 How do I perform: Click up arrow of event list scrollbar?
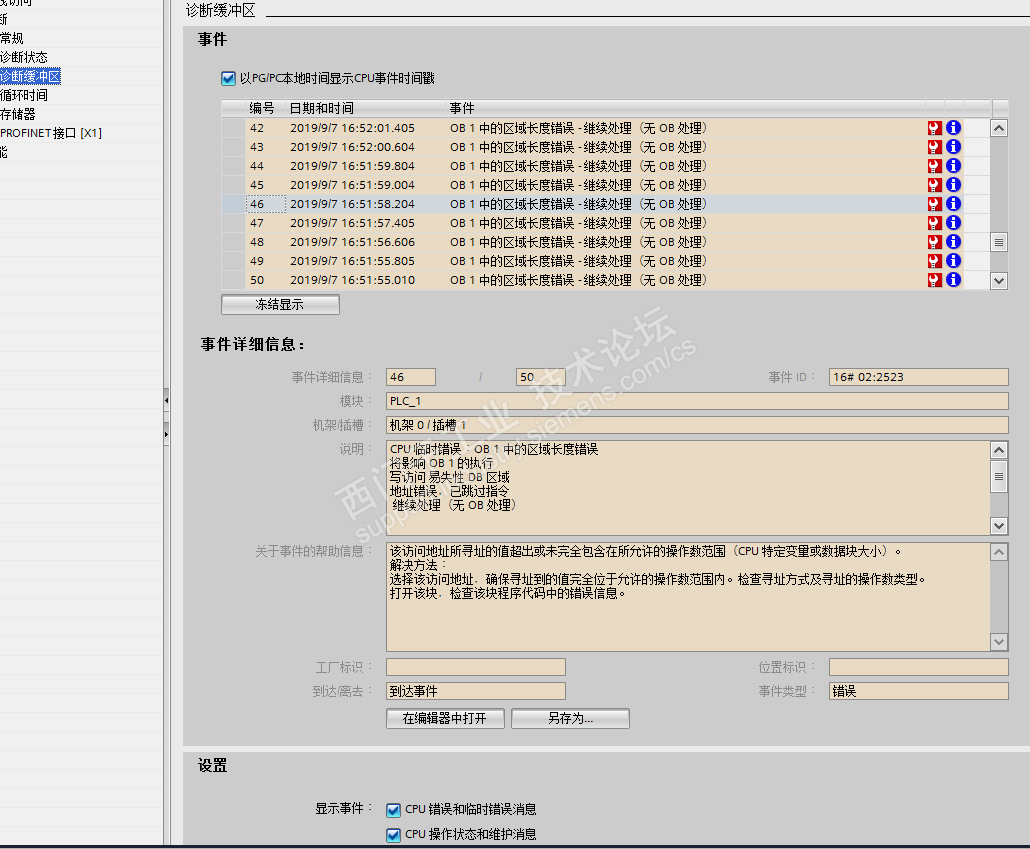coord(999,128)
